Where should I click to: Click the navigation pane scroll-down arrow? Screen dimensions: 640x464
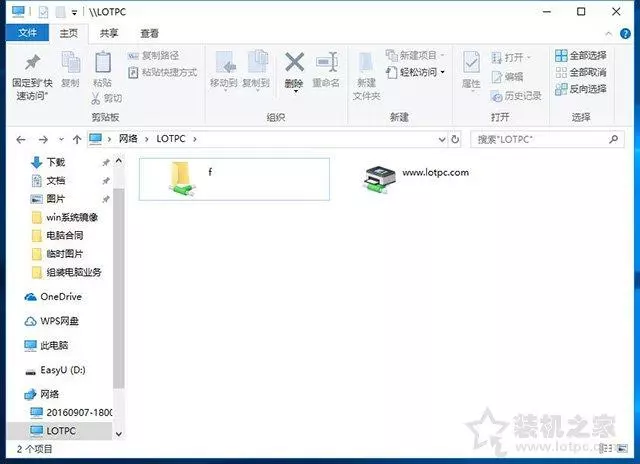[119, 434]
